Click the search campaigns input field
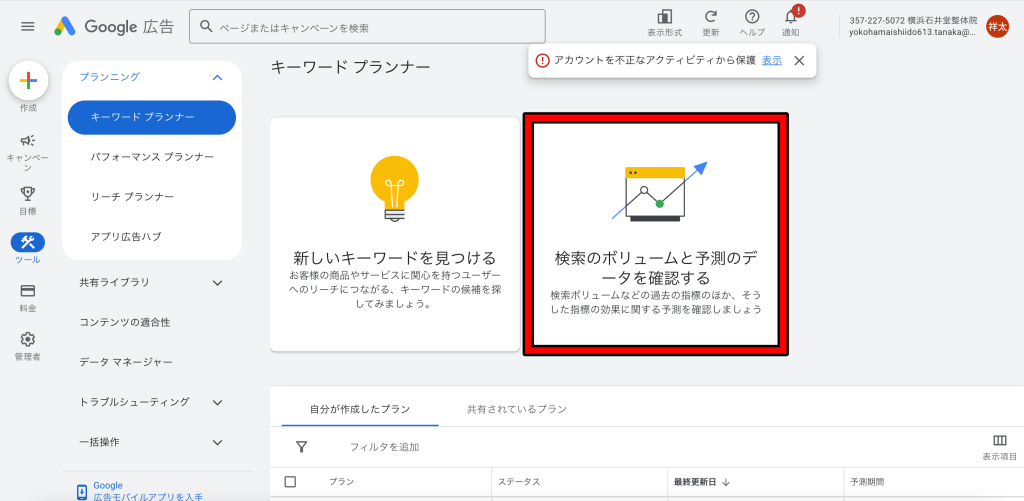 (x=367, y=27)
